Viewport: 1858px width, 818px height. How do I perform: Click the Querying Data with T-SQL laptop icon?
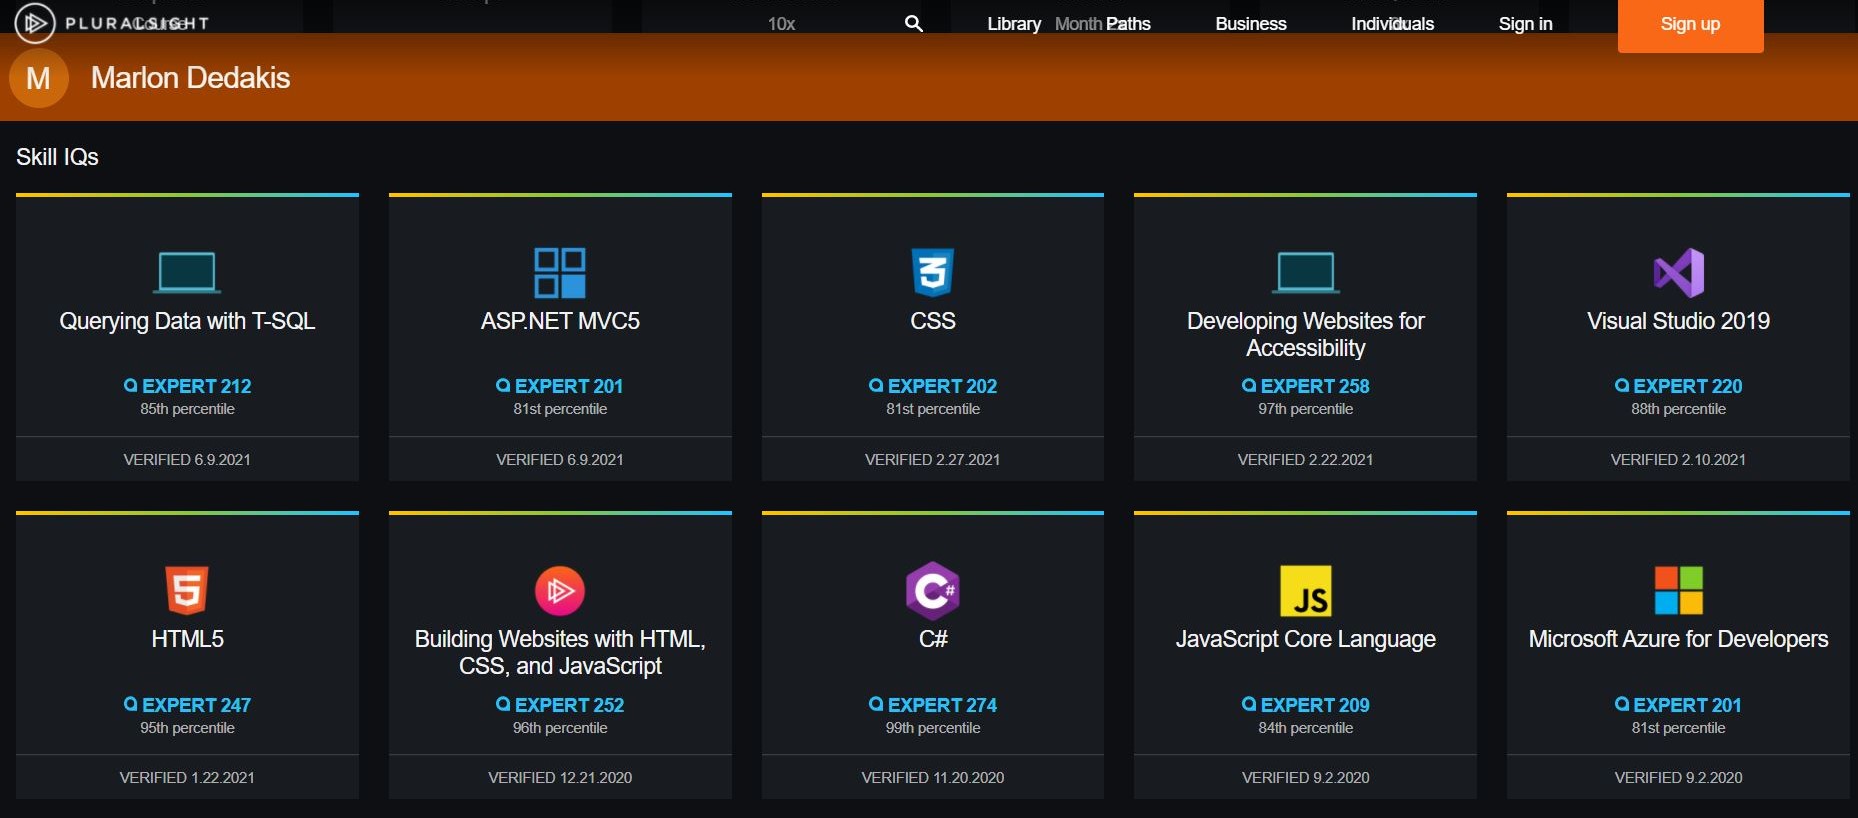187,272
